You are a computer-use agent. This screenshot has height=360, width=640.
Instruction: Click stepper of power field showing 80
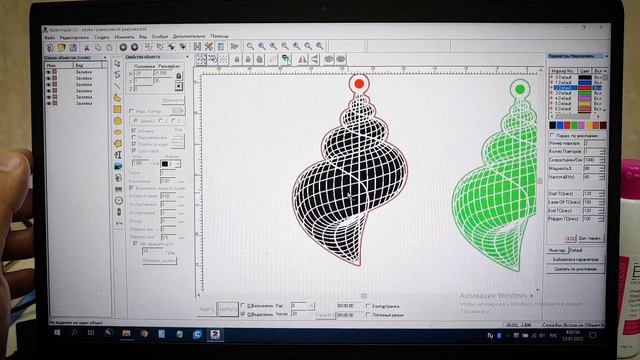point(602,169)
